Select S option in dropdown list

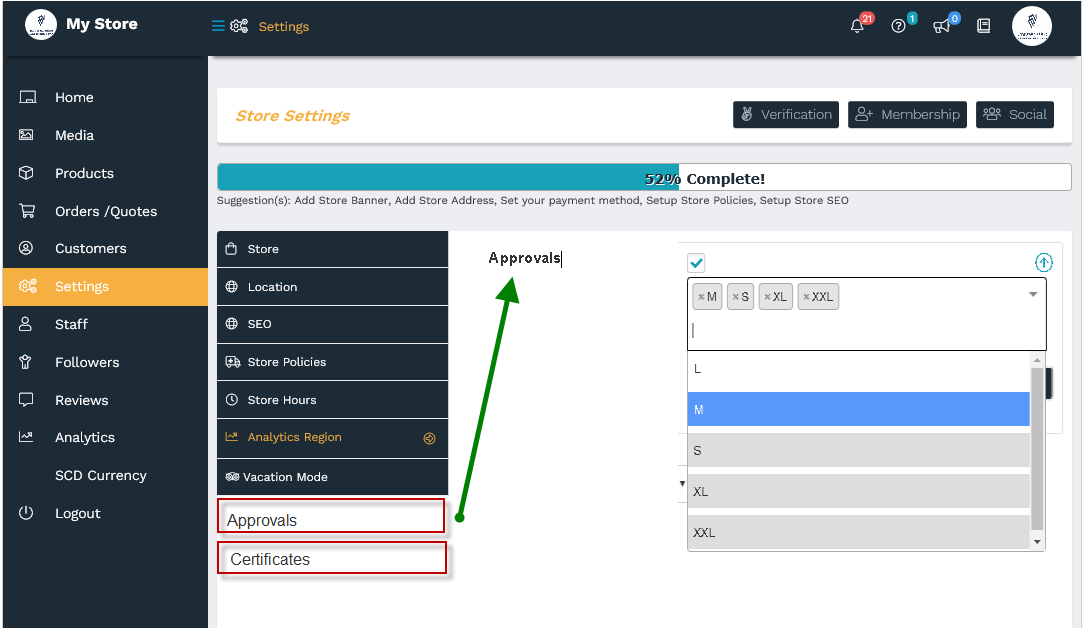pos(859,450)
